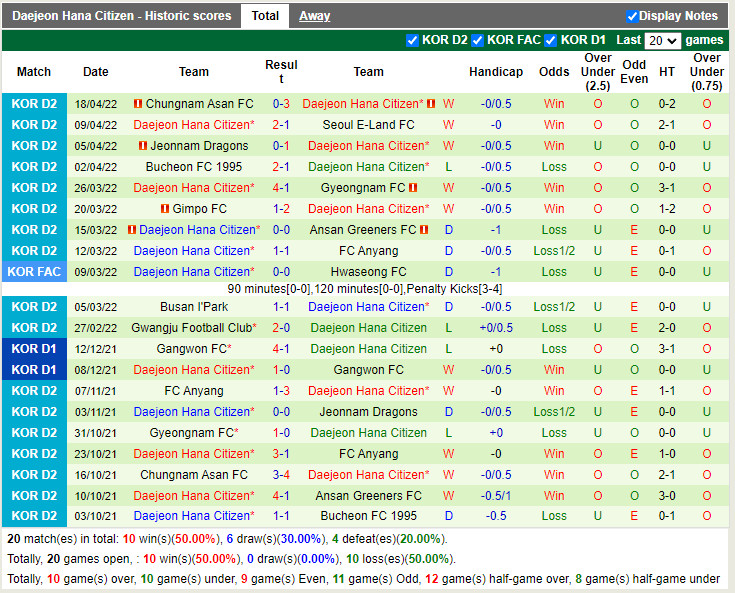This screenshot has height=593, width=735.
Task: Click the date 07/11/21
Action: [96, 391]
